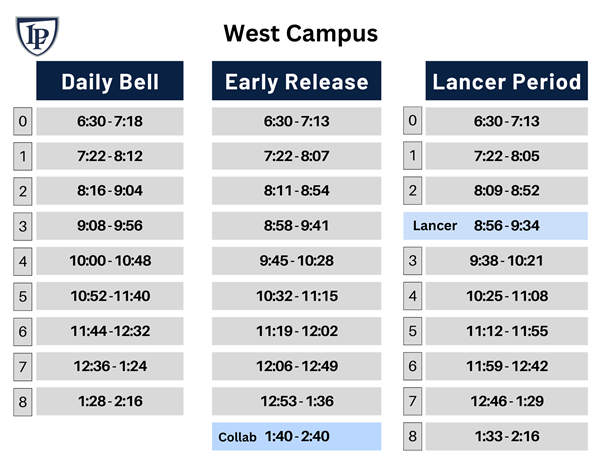Viewport: 600px width, 463px height.
Task: Select Lancer Period number 8 box
Action: click(x=412, y=436)
